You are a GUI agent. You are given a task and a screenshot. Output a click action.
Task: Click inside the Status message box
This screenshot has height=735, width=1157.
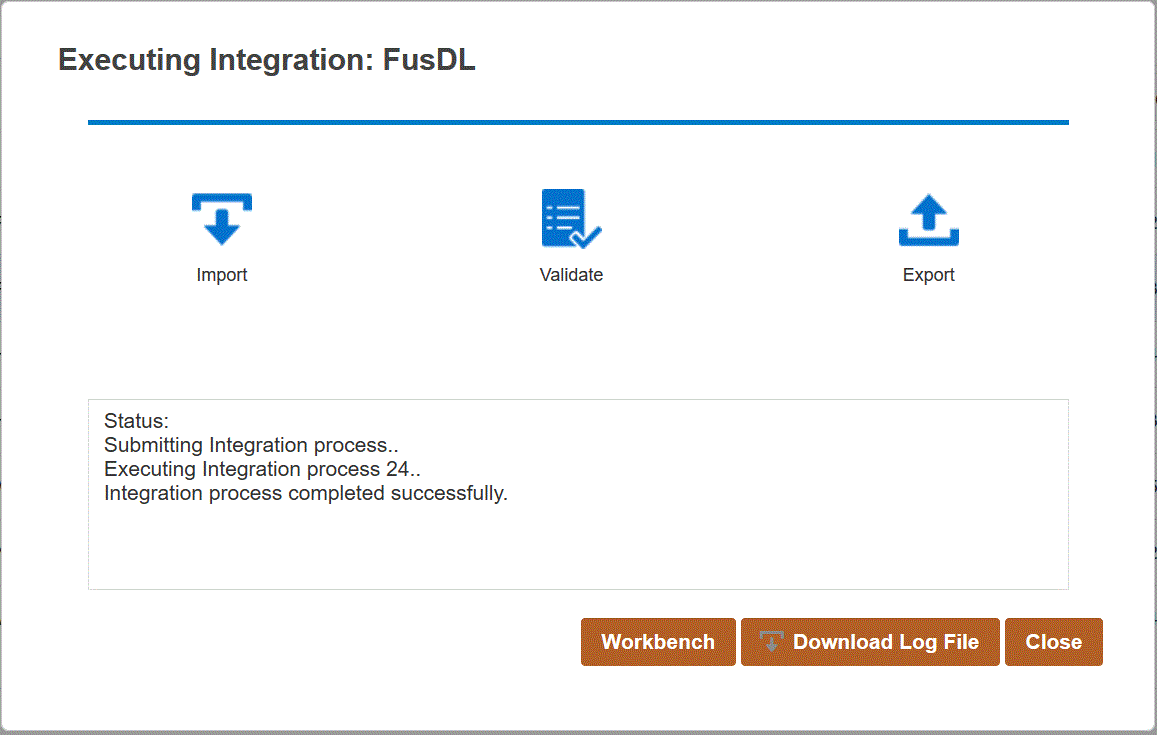point(578,493)
